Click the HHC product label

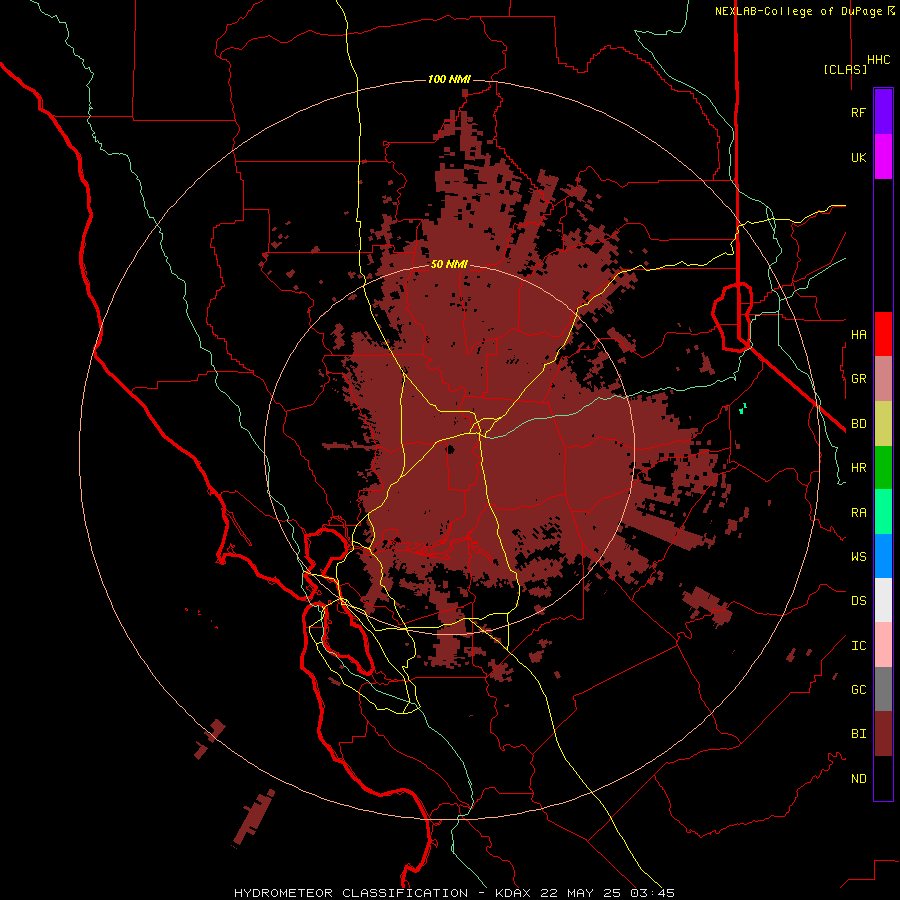tap(879, 60)
